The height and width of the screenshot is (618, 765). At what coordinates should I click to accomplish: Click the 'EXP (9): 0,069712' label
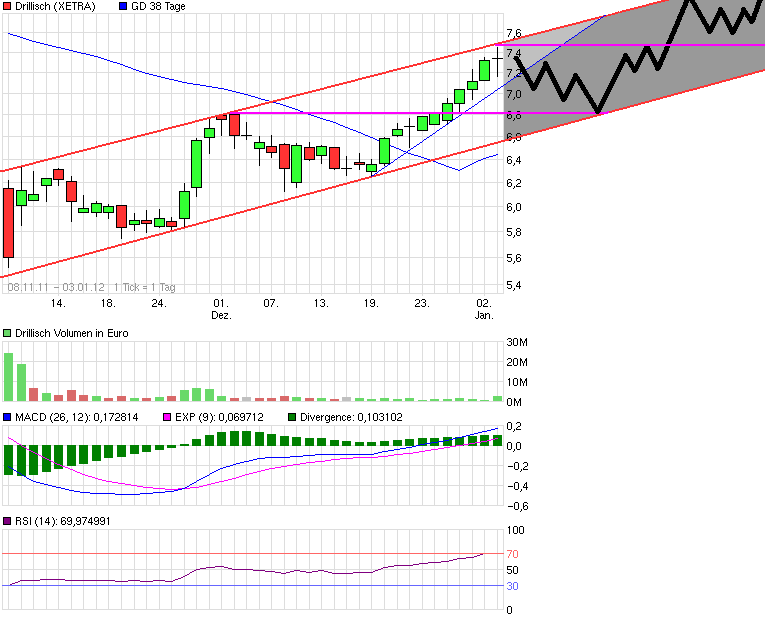[219, 417]
